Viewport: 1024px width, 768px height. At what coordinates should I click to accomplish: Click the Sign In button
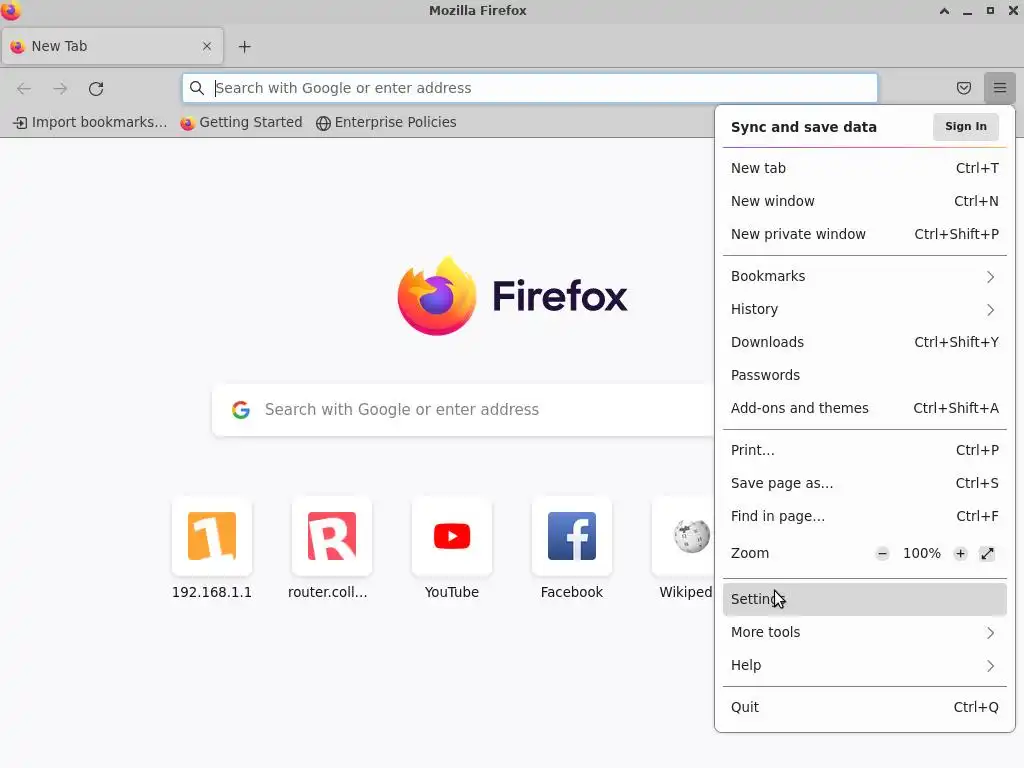965,127
